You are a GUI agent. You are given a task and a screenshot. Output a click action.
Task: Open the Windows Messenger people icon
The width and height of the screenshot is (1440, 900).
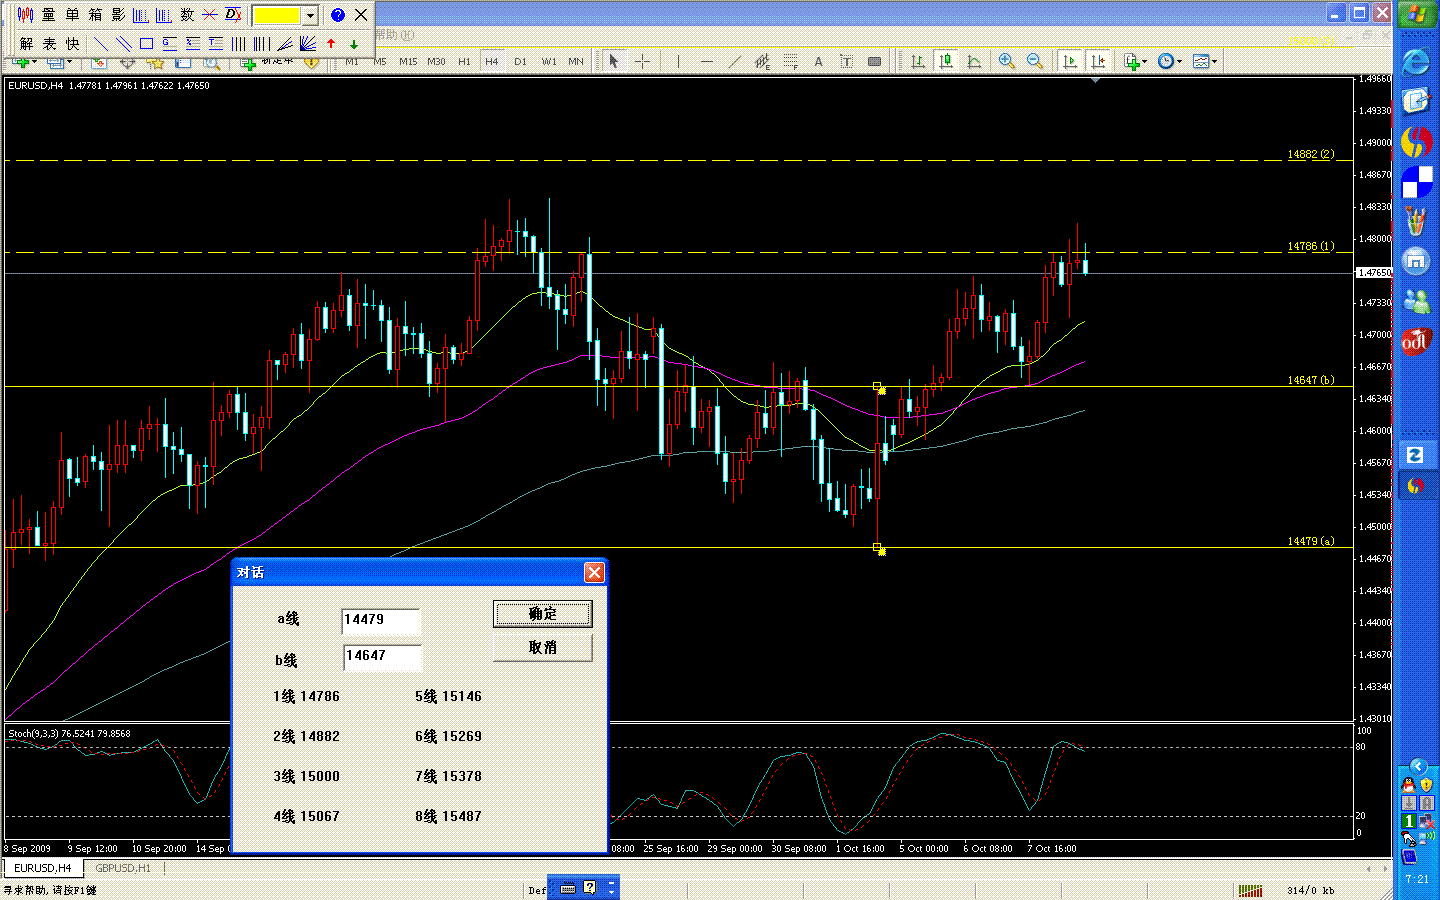[1416, 300]
